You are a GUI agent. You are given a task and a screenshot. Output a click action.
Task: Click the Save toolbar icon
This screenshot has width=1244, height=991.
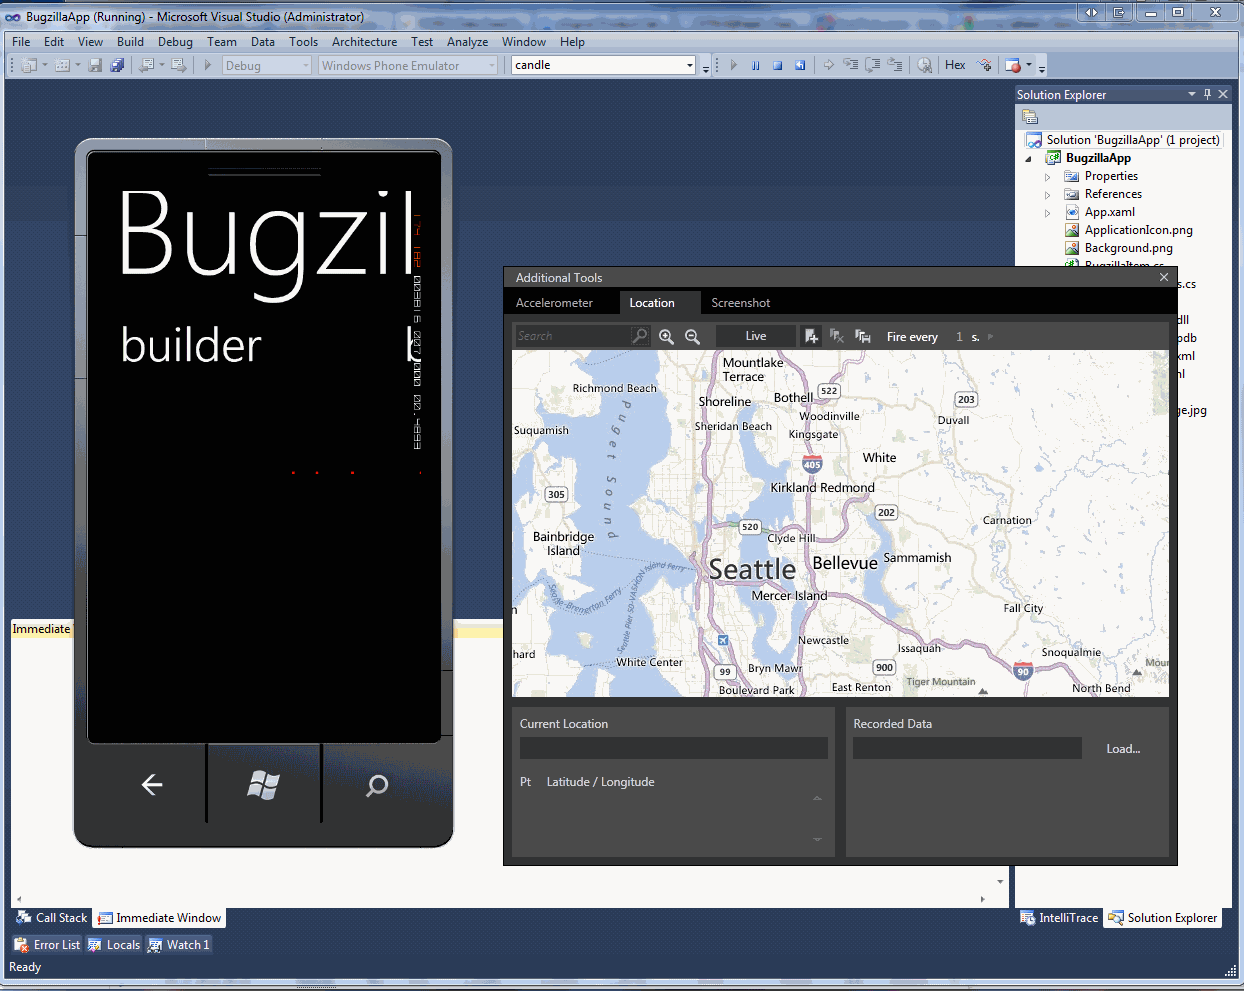[x=95, y=65]
